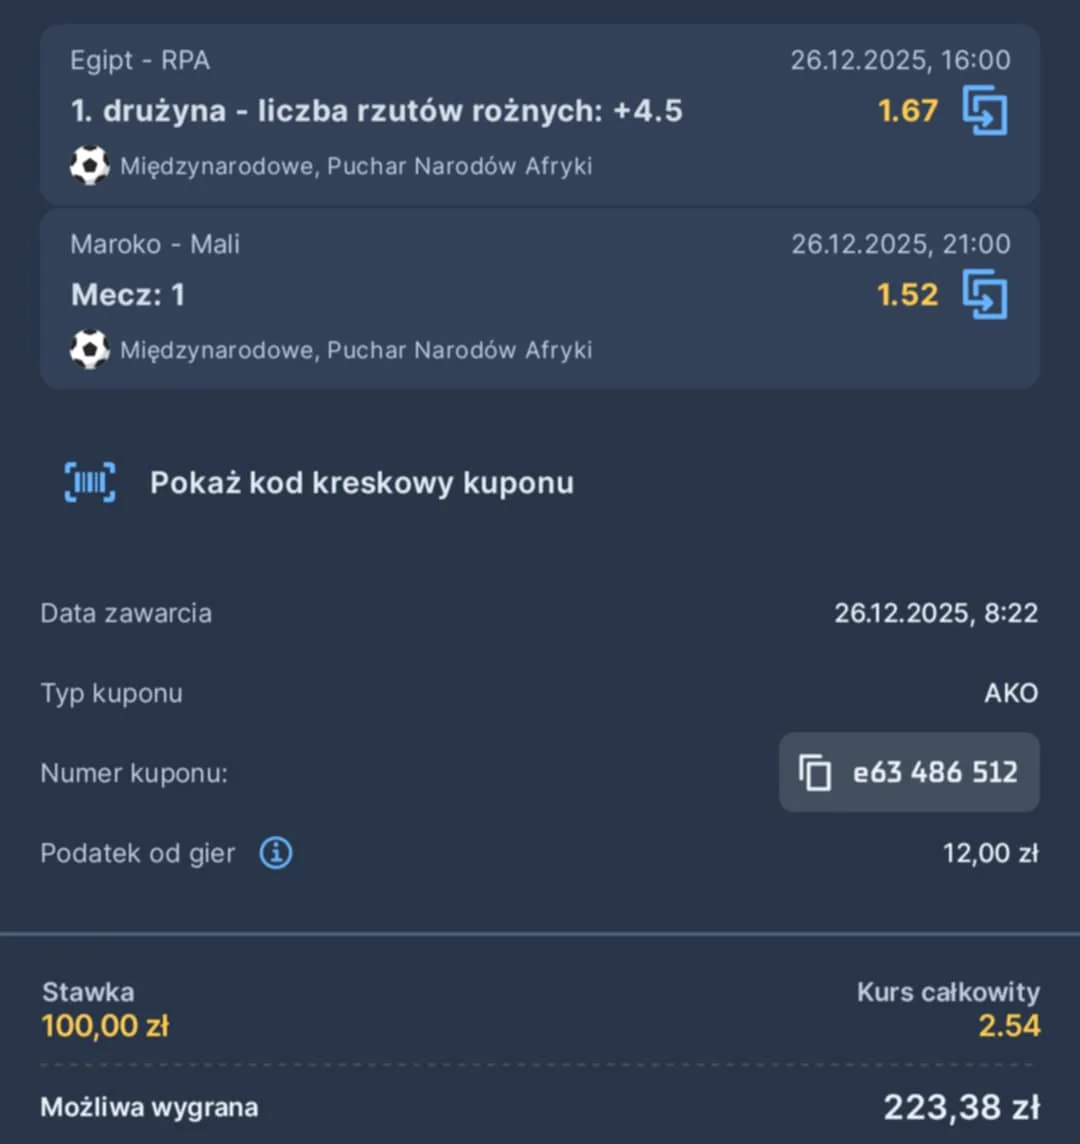
Task: Select the corner kicks +4.5 bet line
Action: pos(376,111)
